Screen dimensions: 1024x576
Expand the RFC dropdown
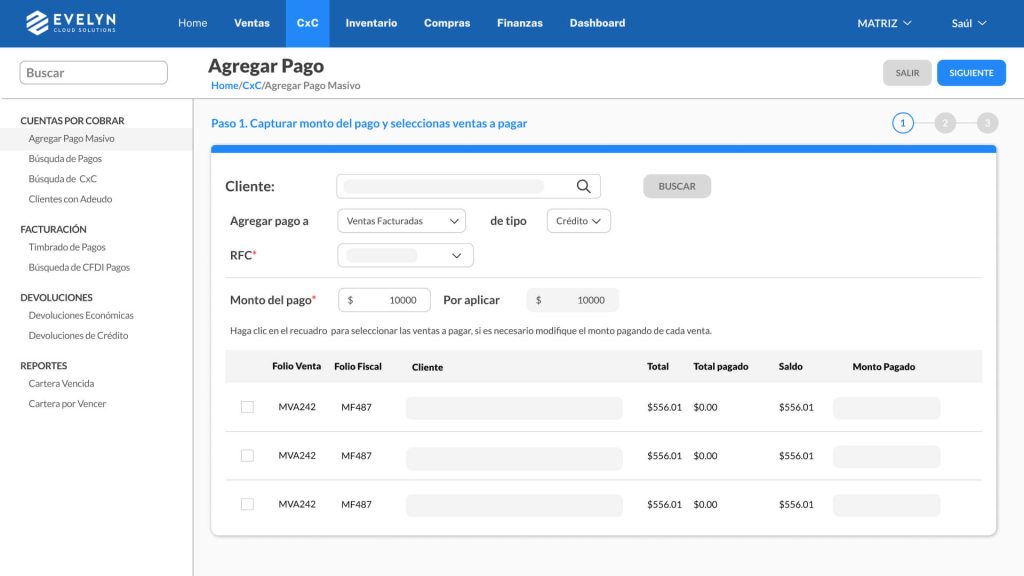click(x=406, y=255)
